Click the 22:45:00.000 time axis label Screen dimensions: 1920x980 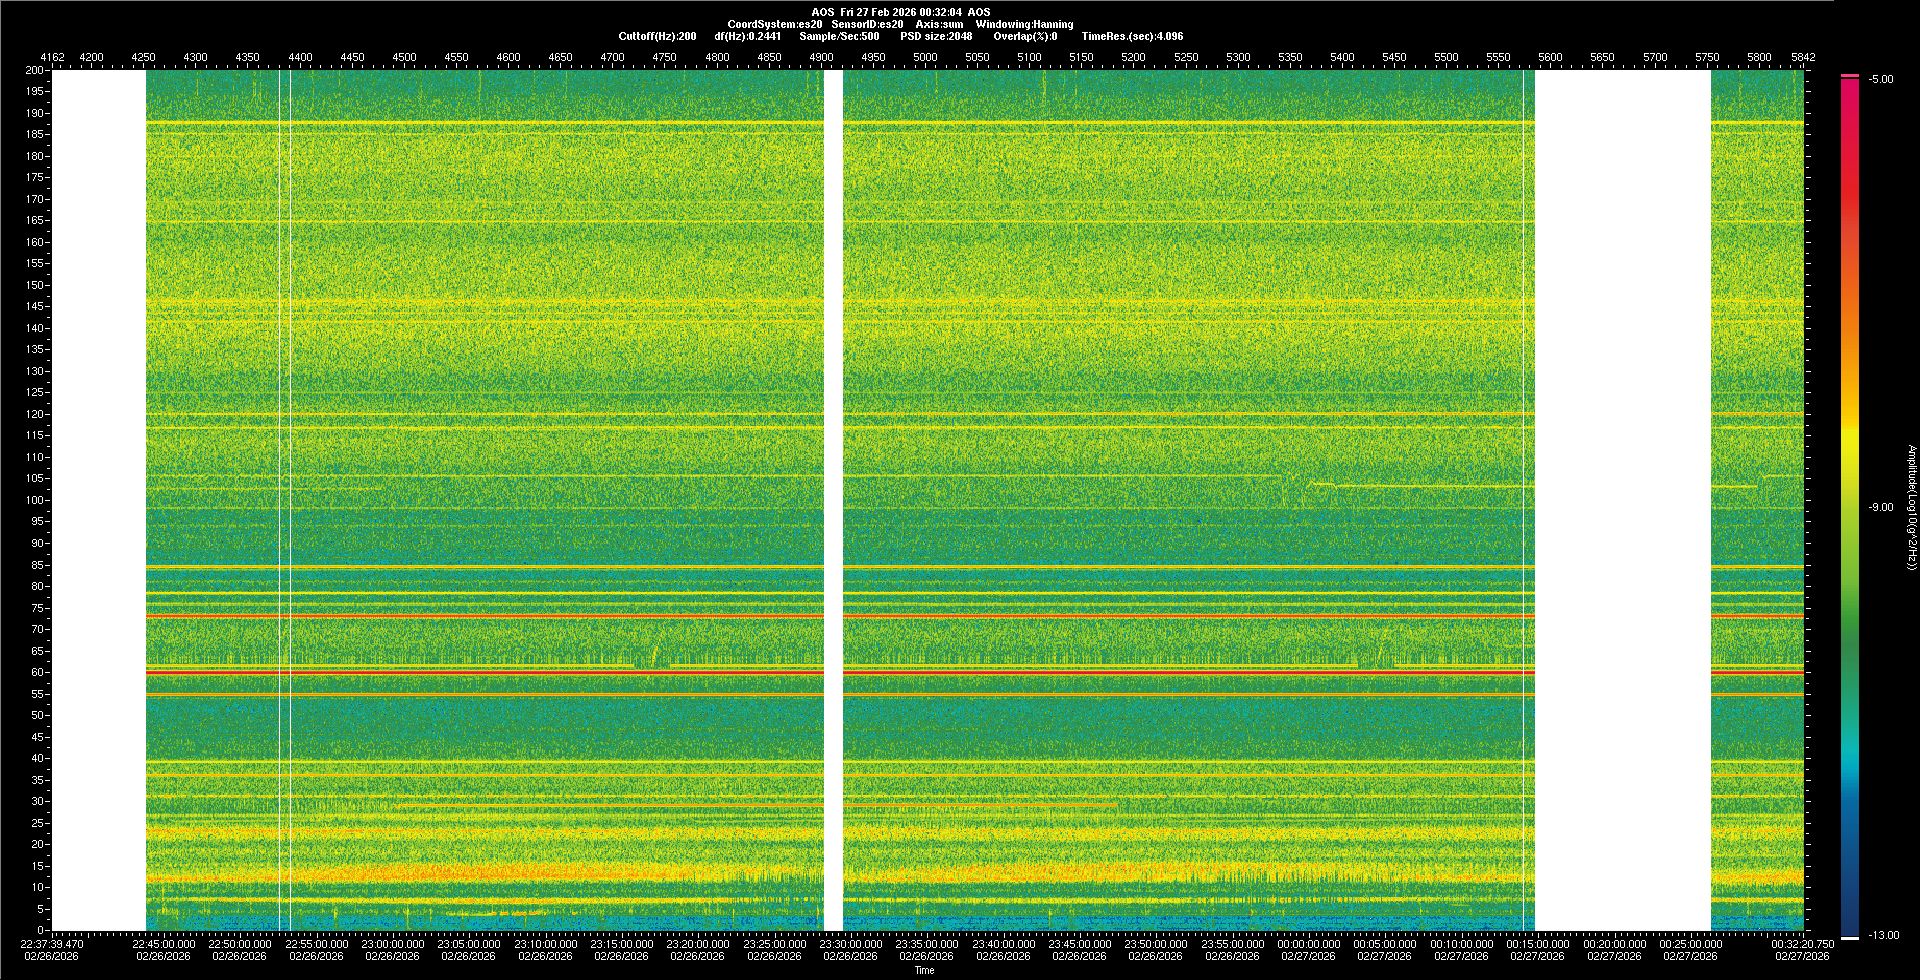pos(164,944)
